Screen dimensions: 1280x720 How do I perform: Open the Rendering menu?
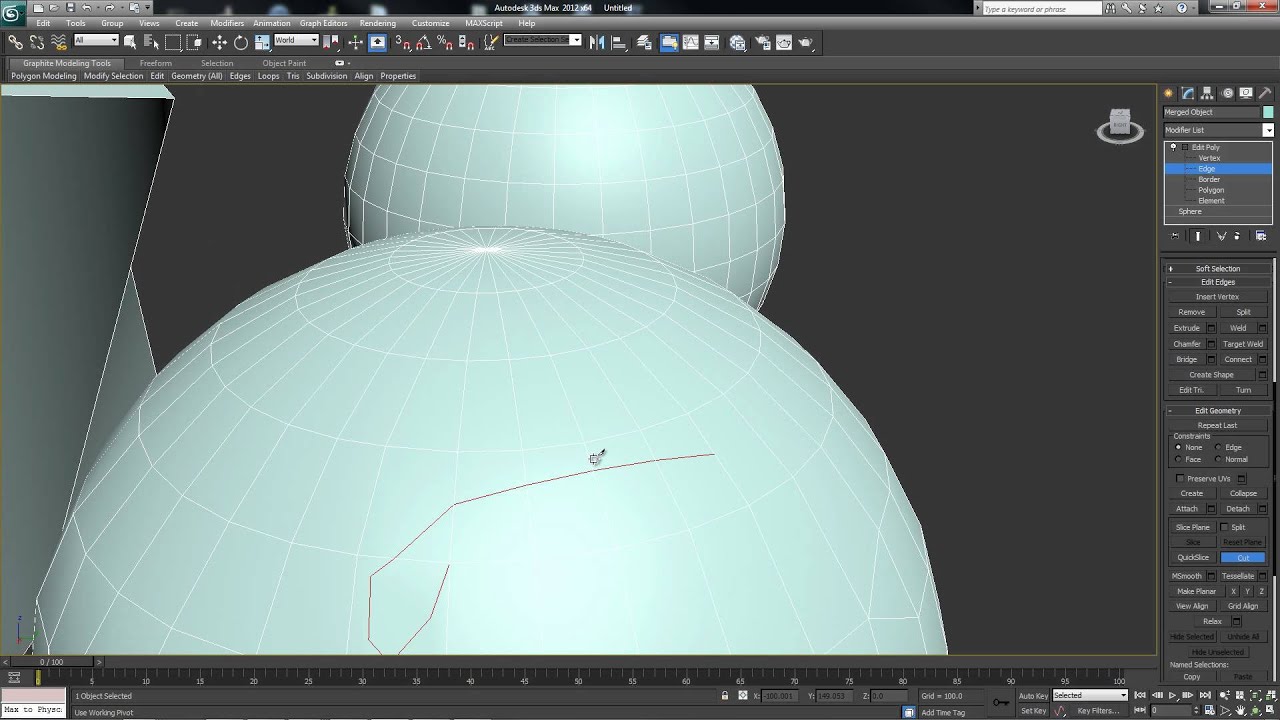tap(377, 23)
